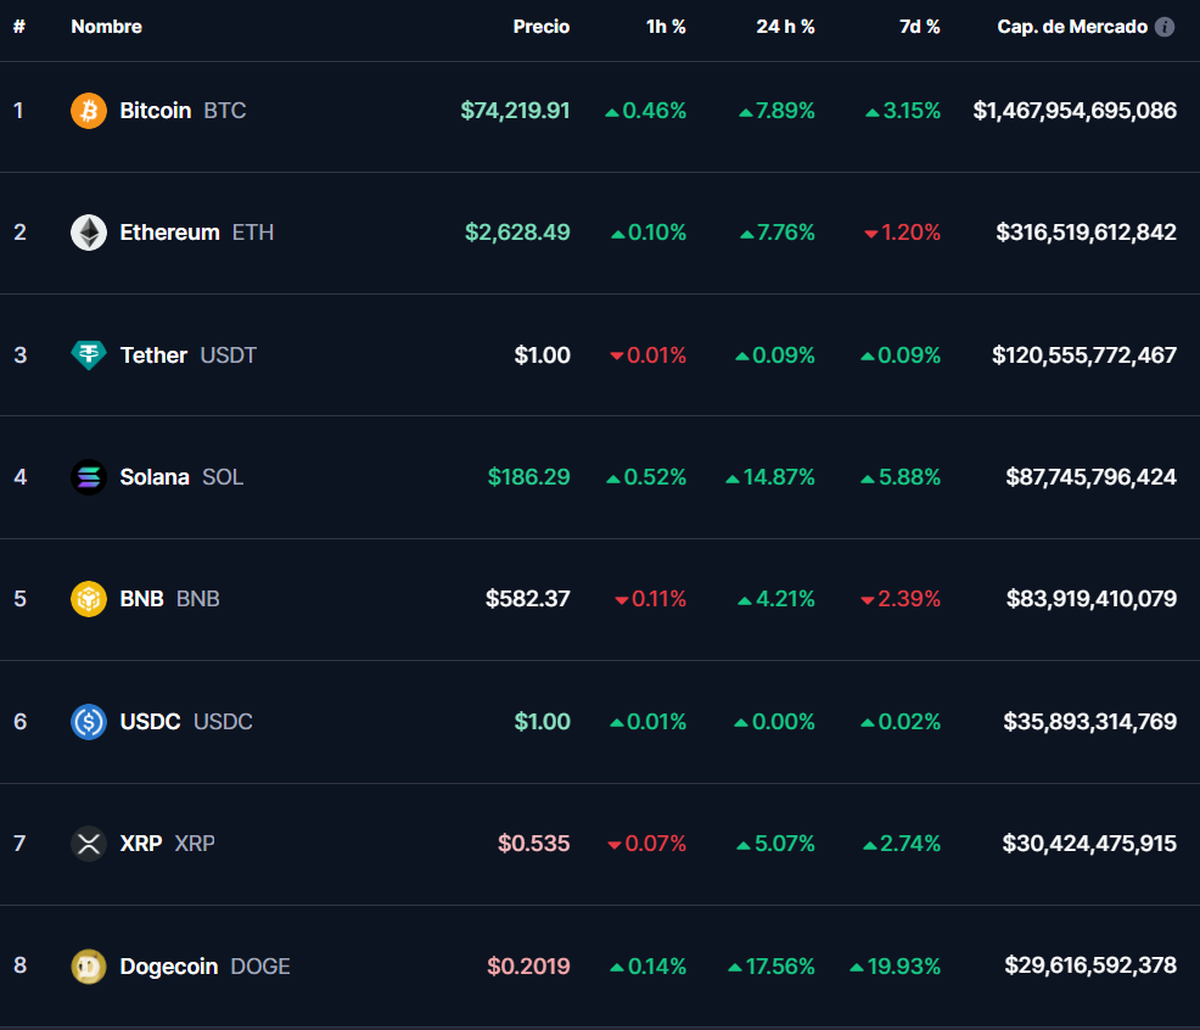The height and width of the screenshot is (1030, 1200).
Task: Open the Dogecoin name link
Action: (x=168, y=967)
